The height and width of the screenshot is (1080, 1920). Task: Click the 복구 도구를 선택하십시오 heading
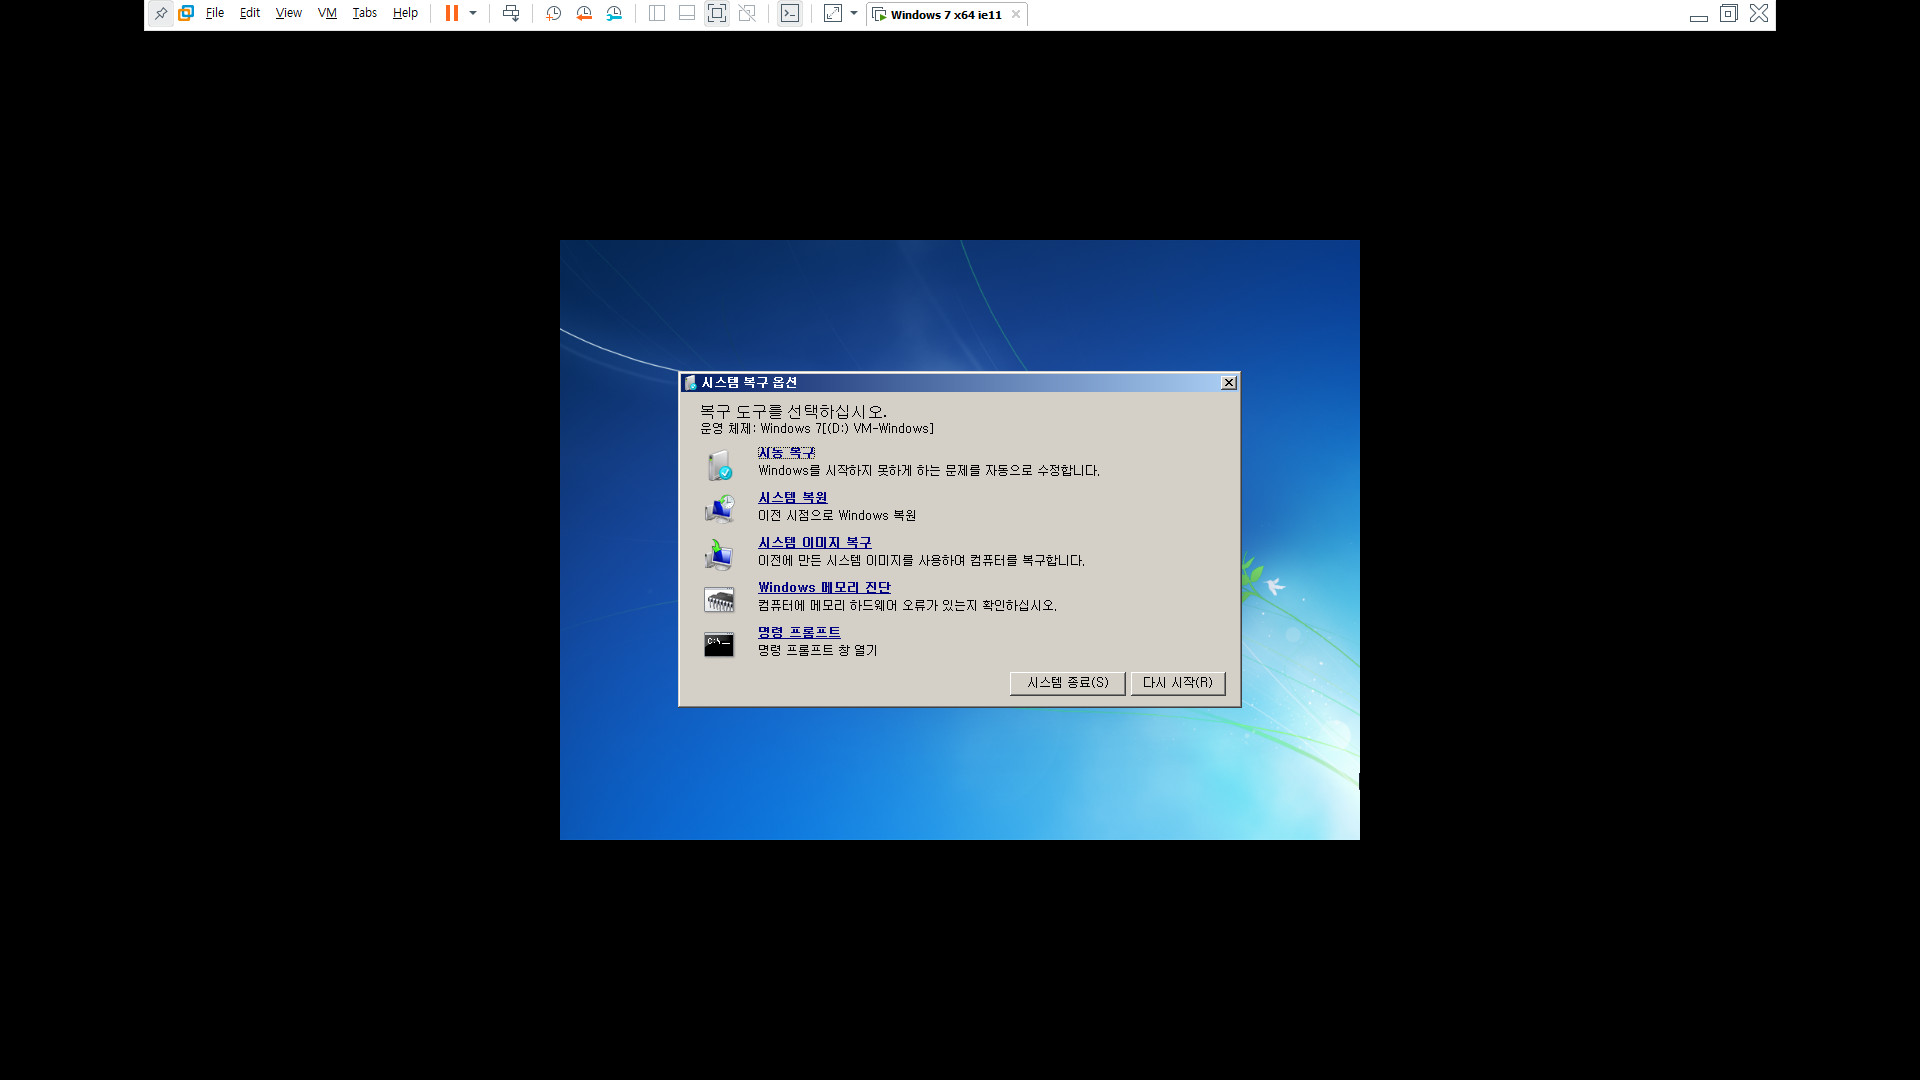click(793, 412)
